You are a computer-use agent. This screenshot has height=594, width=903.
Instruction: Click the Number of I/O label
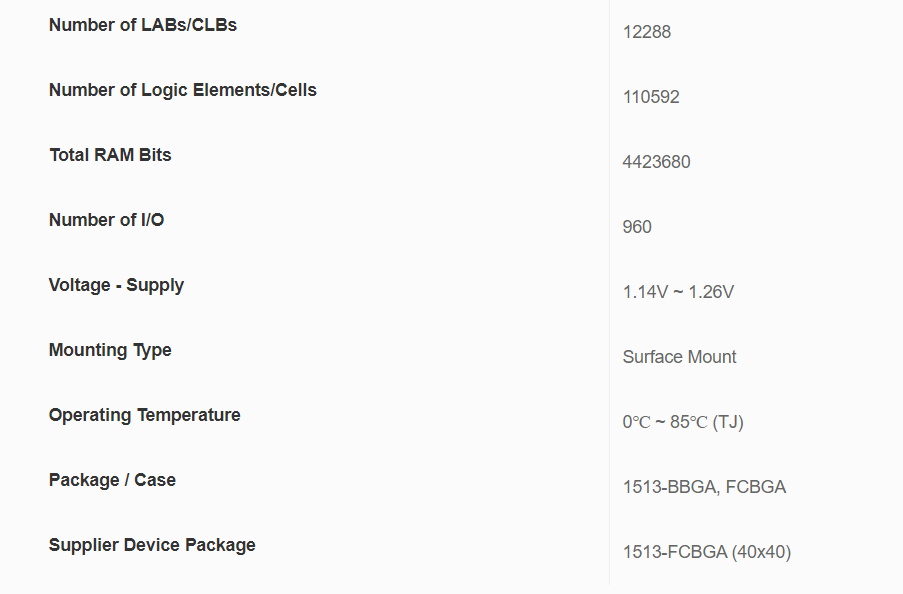(x=106, y=220)
